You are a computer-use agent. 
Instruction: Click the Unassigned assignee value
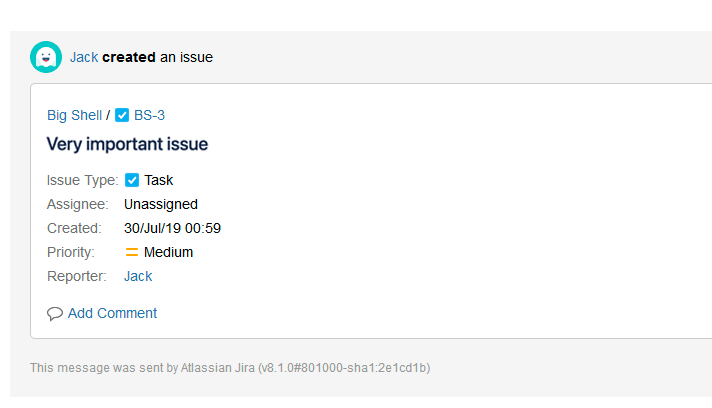pos(161,204)
